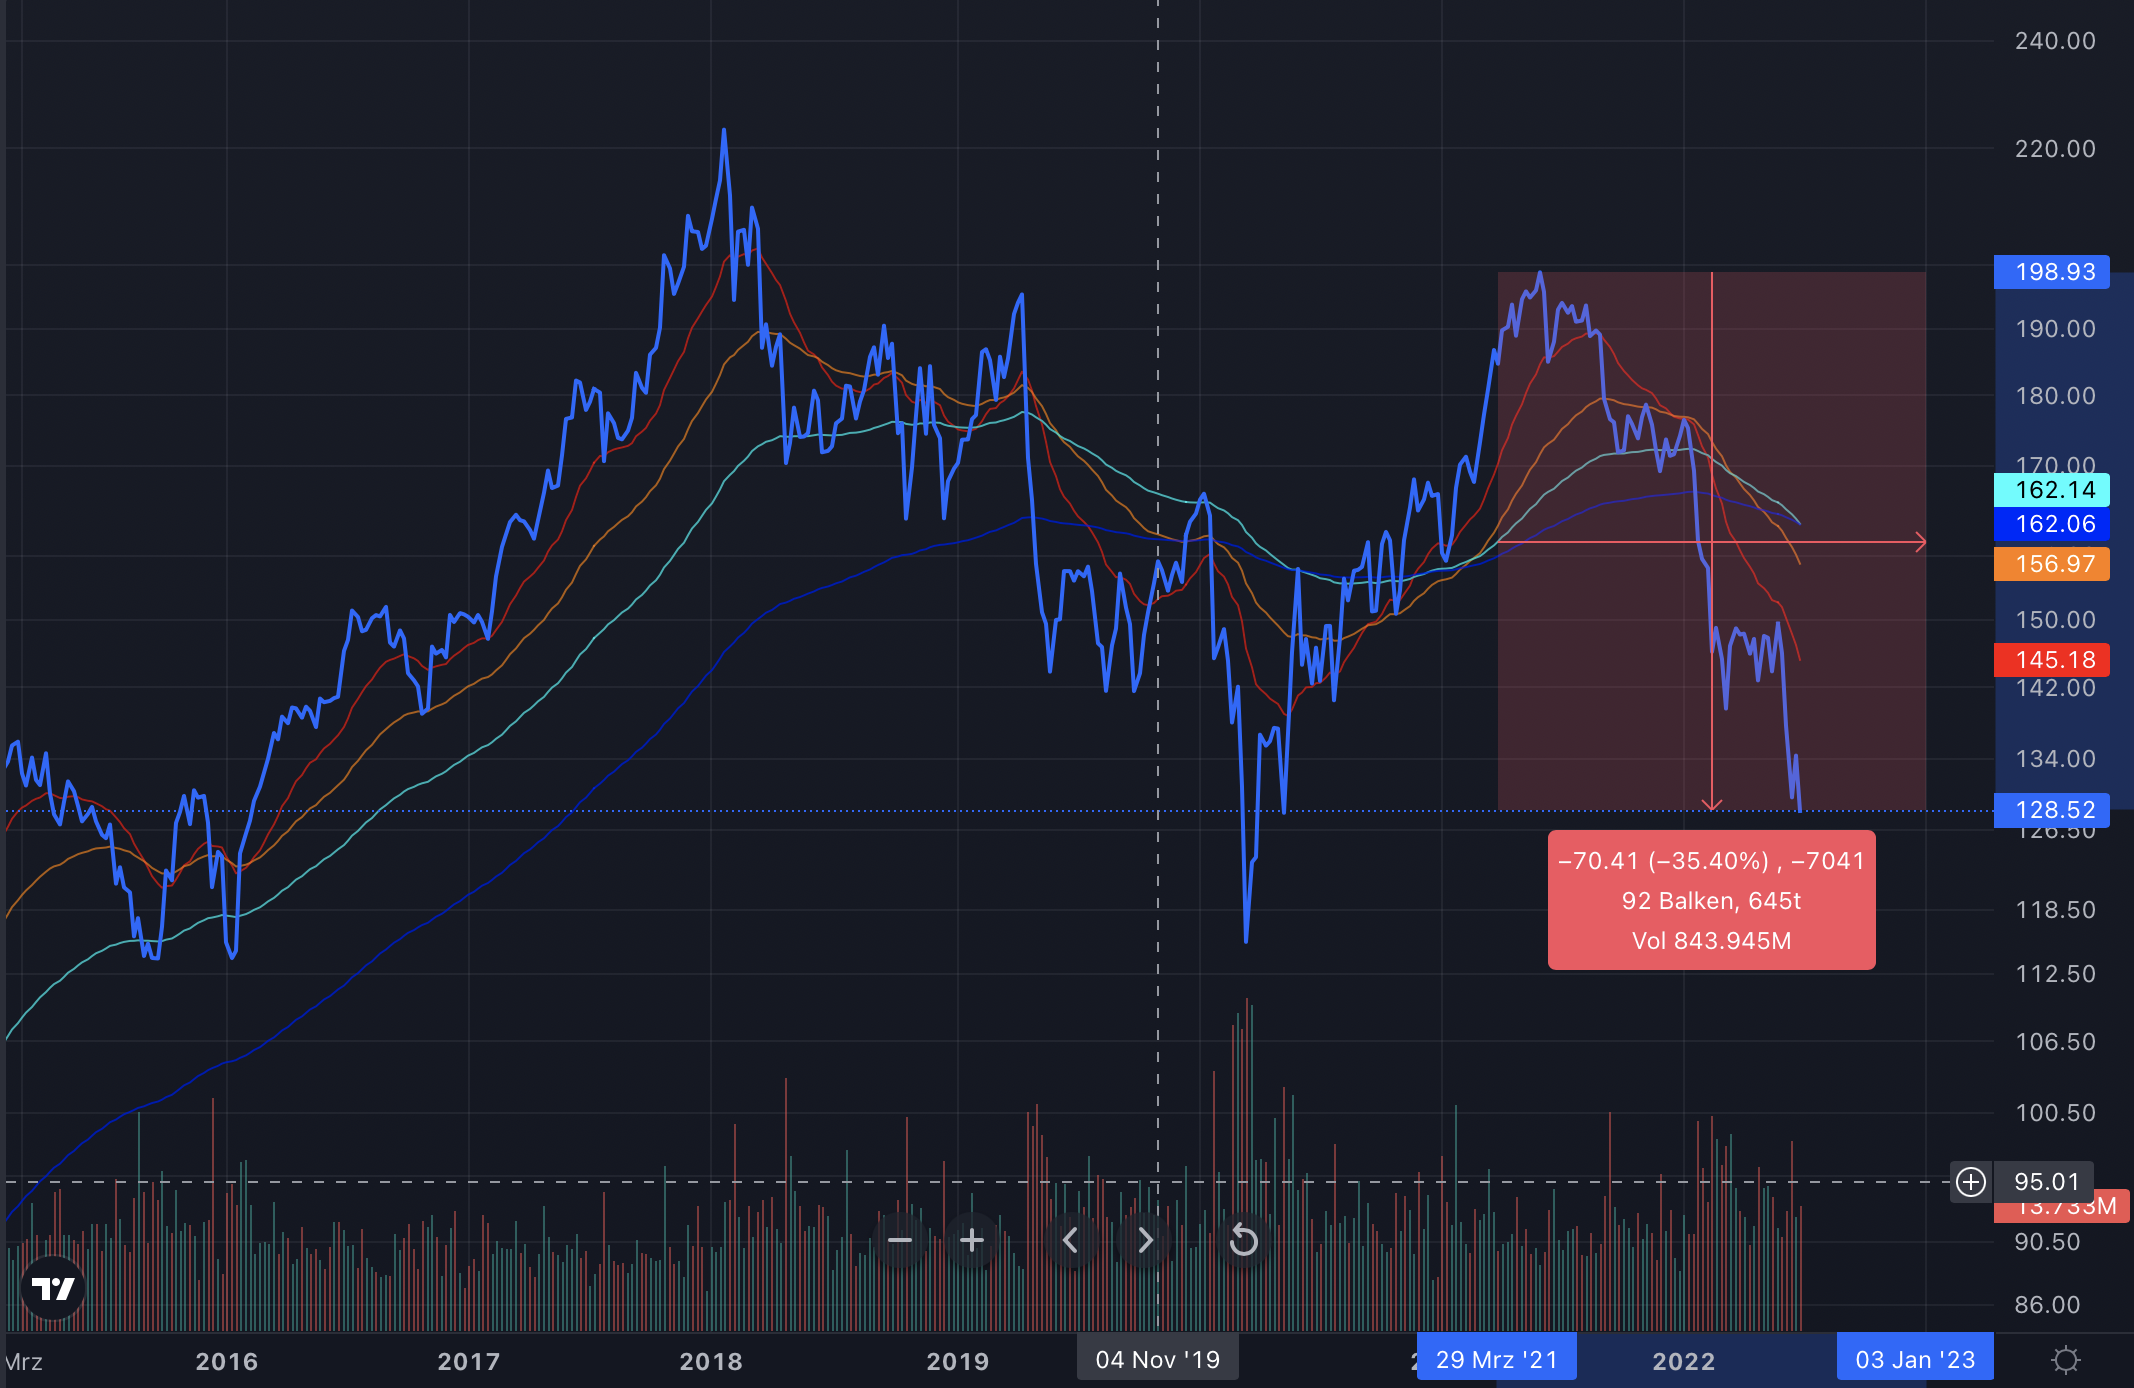Click the zoom in plus button

click(x=972, y=1241)
